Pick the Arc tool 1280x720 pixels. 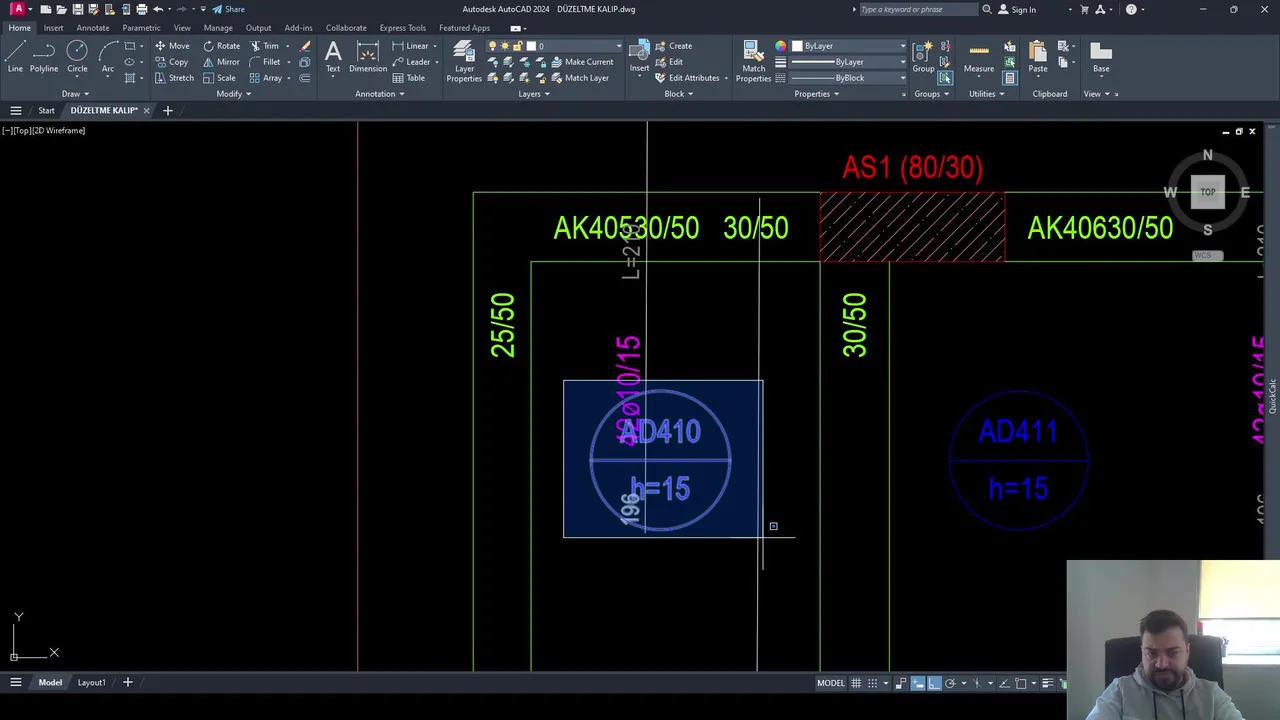108,56
